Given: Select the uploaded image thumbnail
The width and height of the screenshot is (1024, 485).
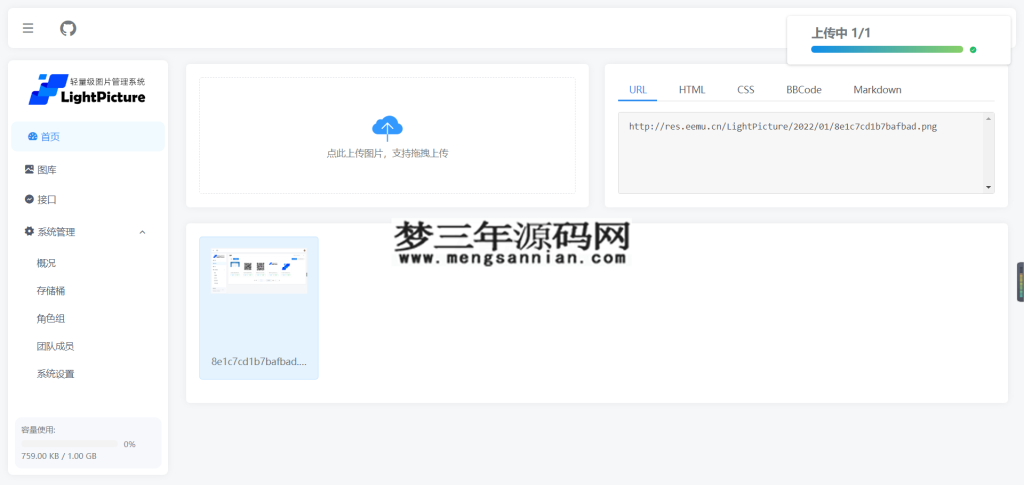Looking at the screenshot, I should [x=259, y=270].
